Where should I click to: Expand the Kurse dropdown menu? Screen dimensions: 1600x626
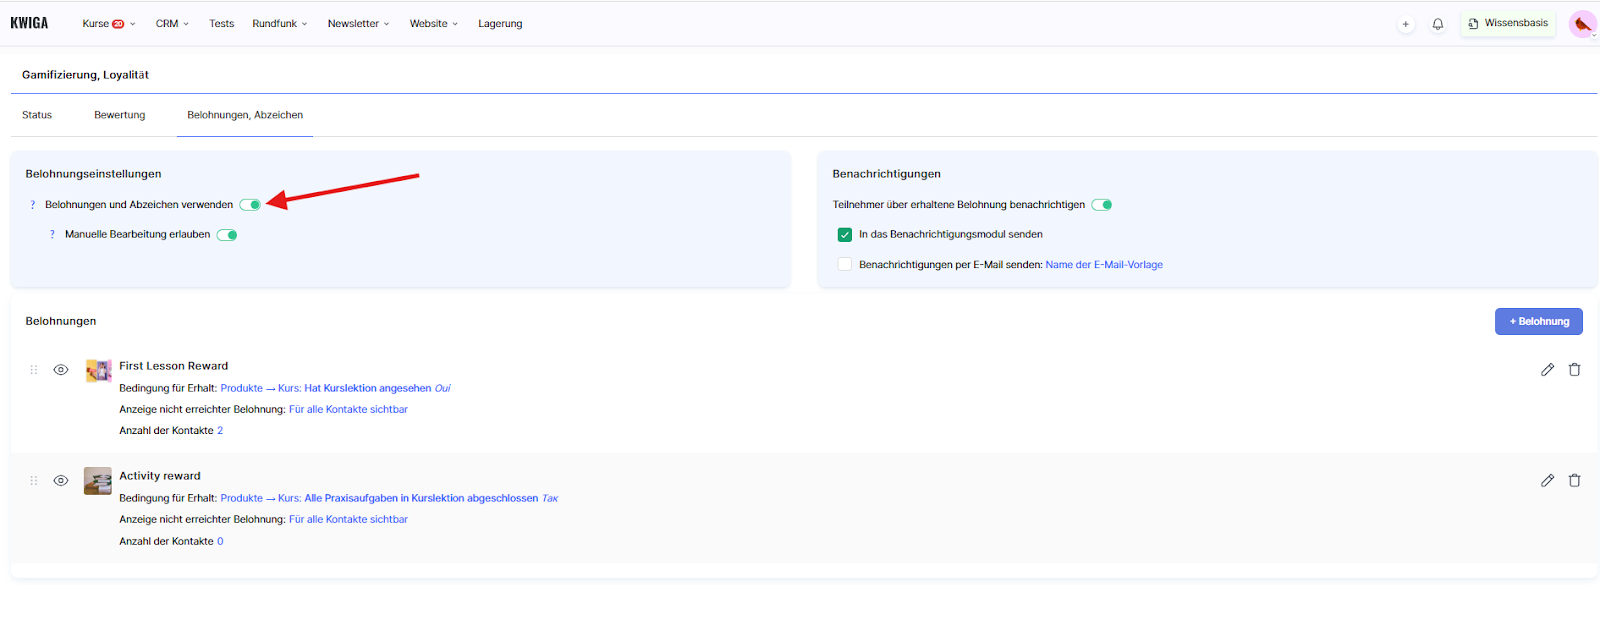click(x=108, y=24)
